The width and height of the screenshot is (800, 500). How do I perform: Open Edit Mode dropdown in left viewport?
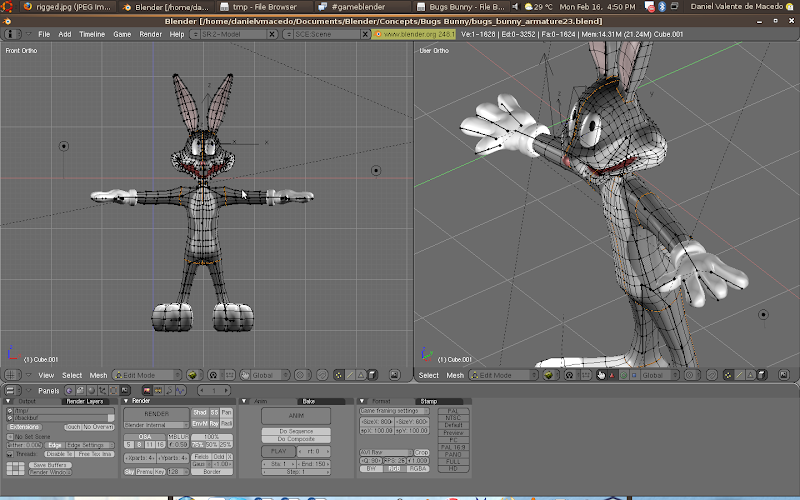click(147, 376)
